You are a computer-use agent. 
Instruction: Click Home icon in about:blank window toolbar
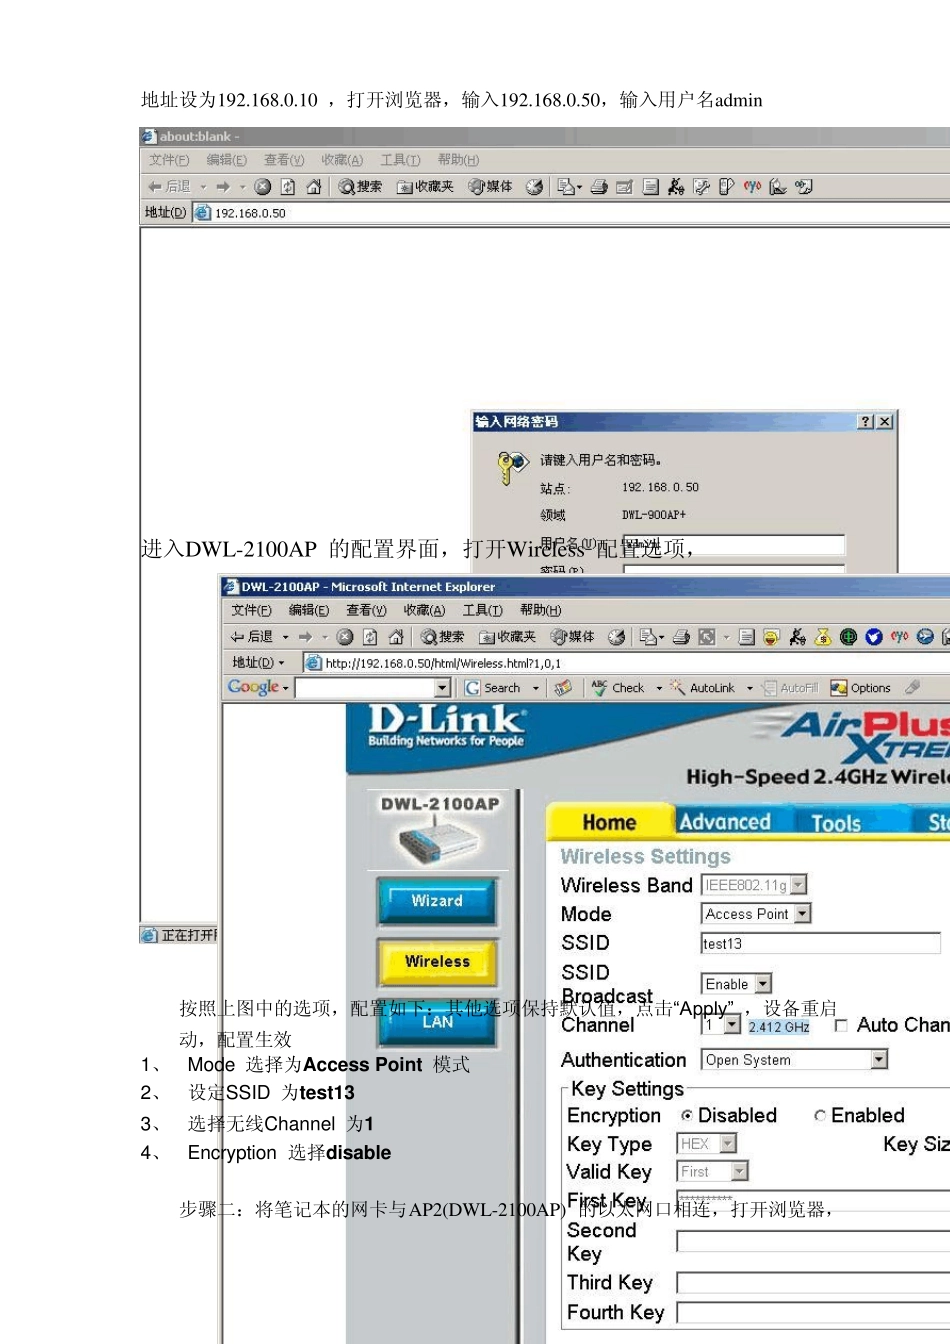[x=314, y=186]
